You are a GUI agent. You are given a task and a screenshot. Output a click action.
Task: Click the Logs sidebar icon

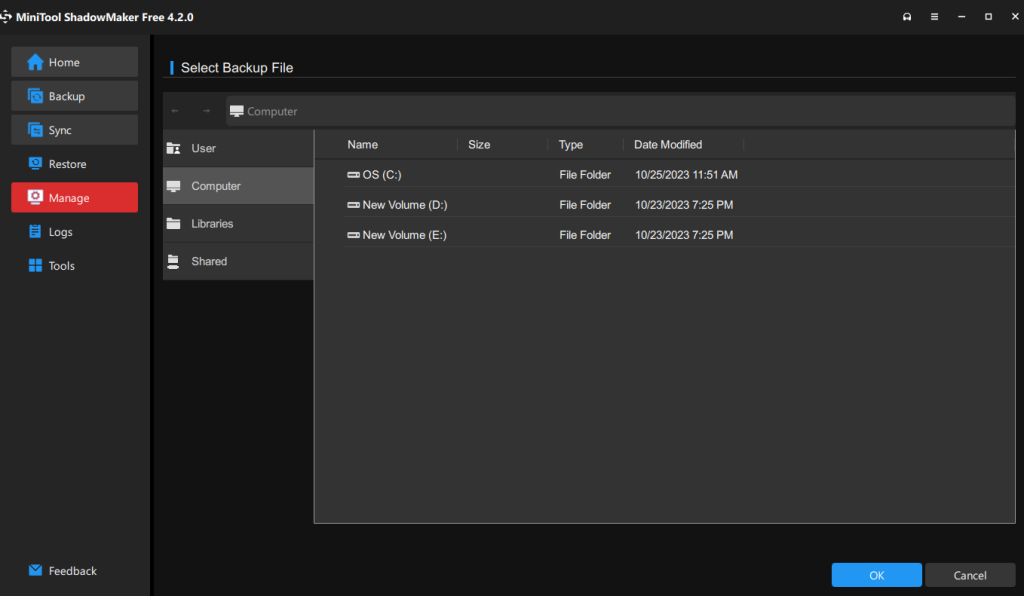pyautogui.click(x=35, y=232)
